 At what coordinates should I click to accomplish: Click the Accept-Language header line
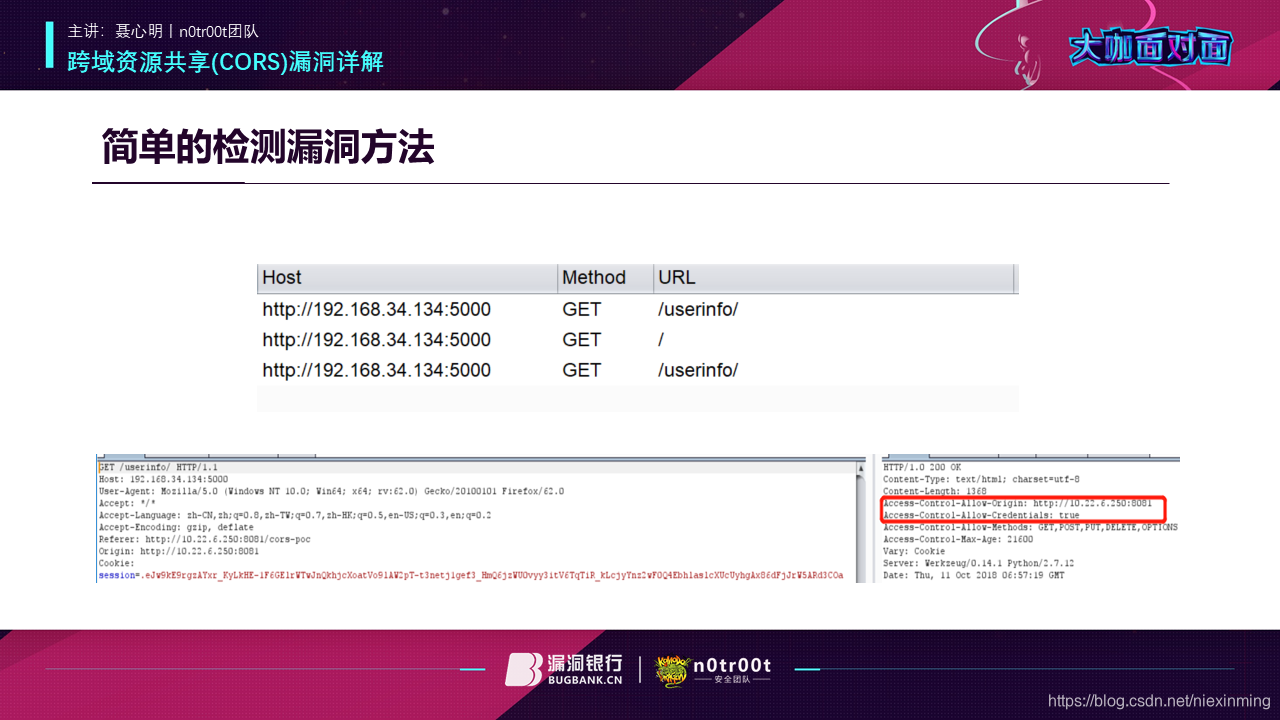pyautogui.click(x=295, y=516)
